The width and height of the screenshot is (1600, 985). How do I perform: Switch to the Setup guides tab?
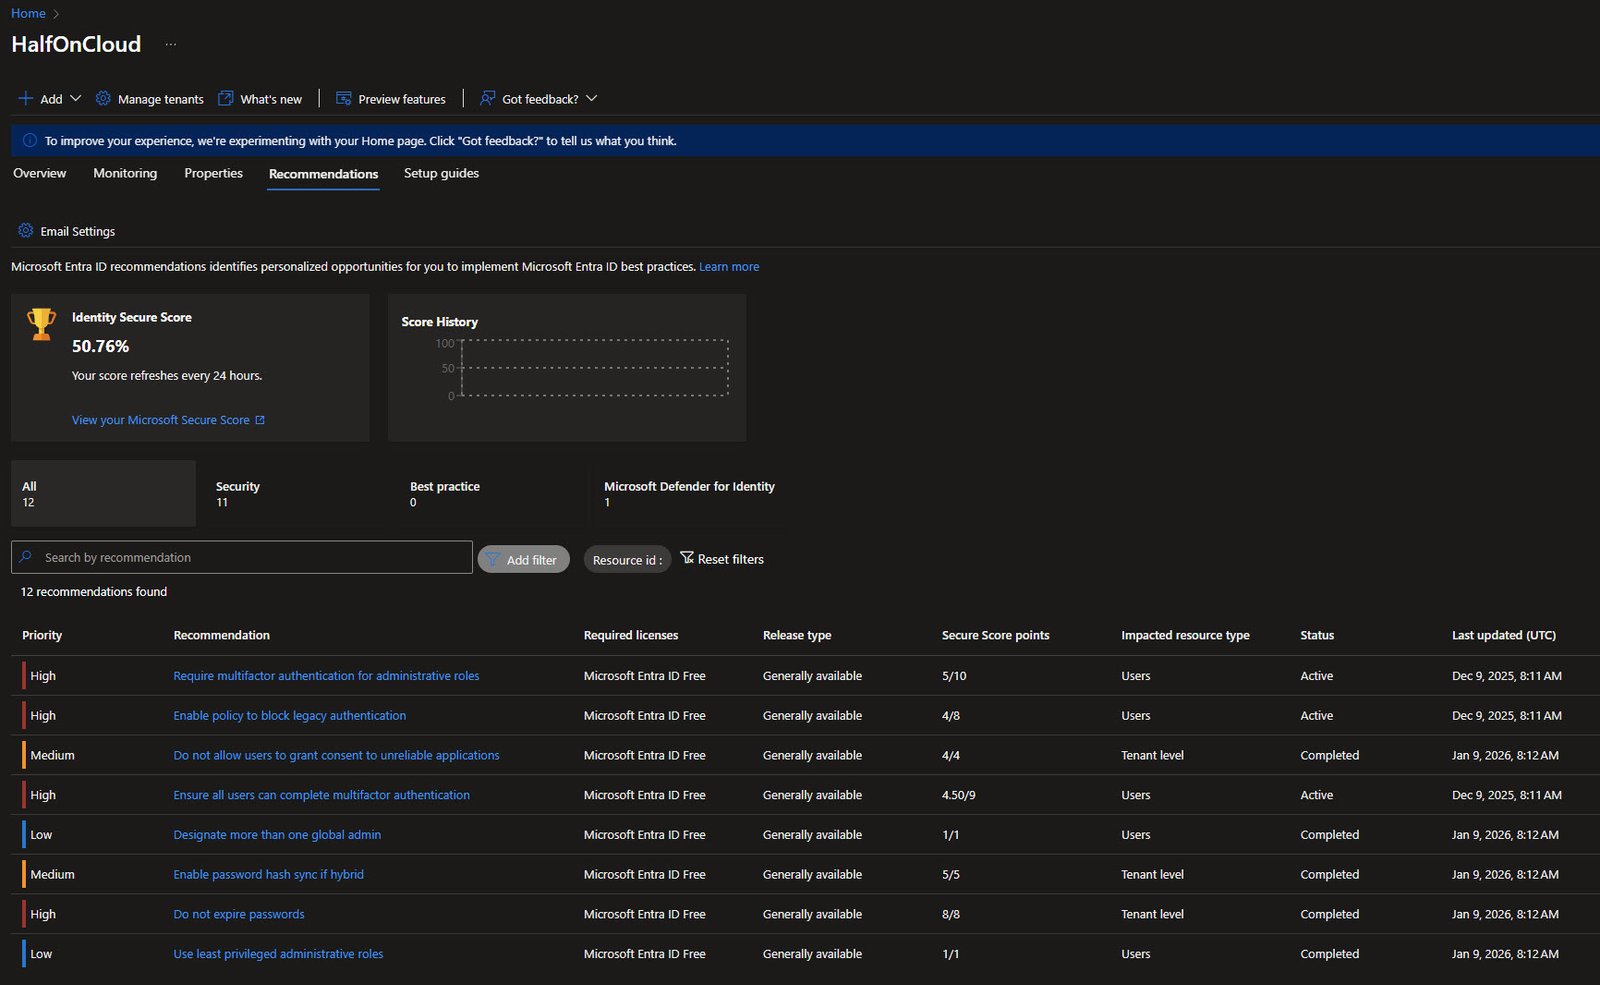pyautogui.click(x=441, y=173)
